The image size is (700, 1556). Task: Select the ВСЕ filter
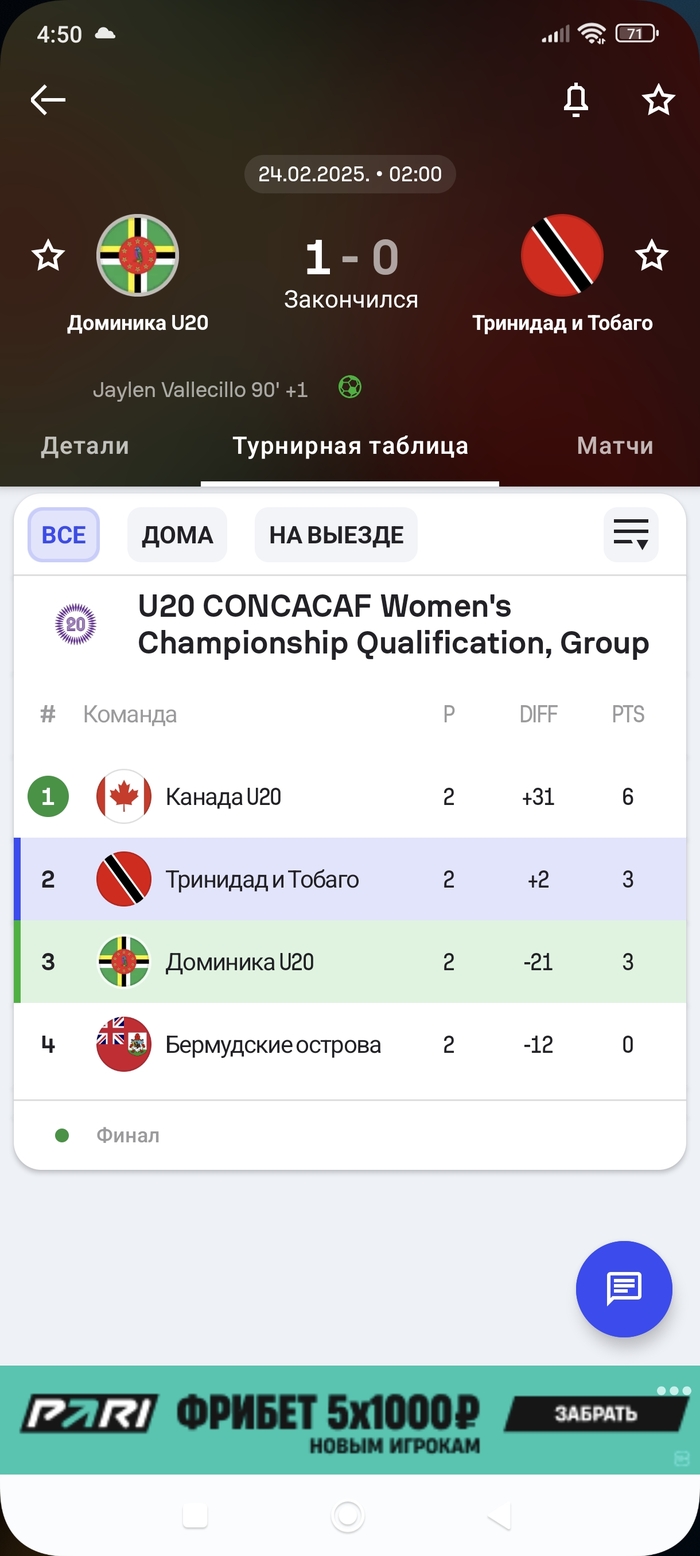63,535
